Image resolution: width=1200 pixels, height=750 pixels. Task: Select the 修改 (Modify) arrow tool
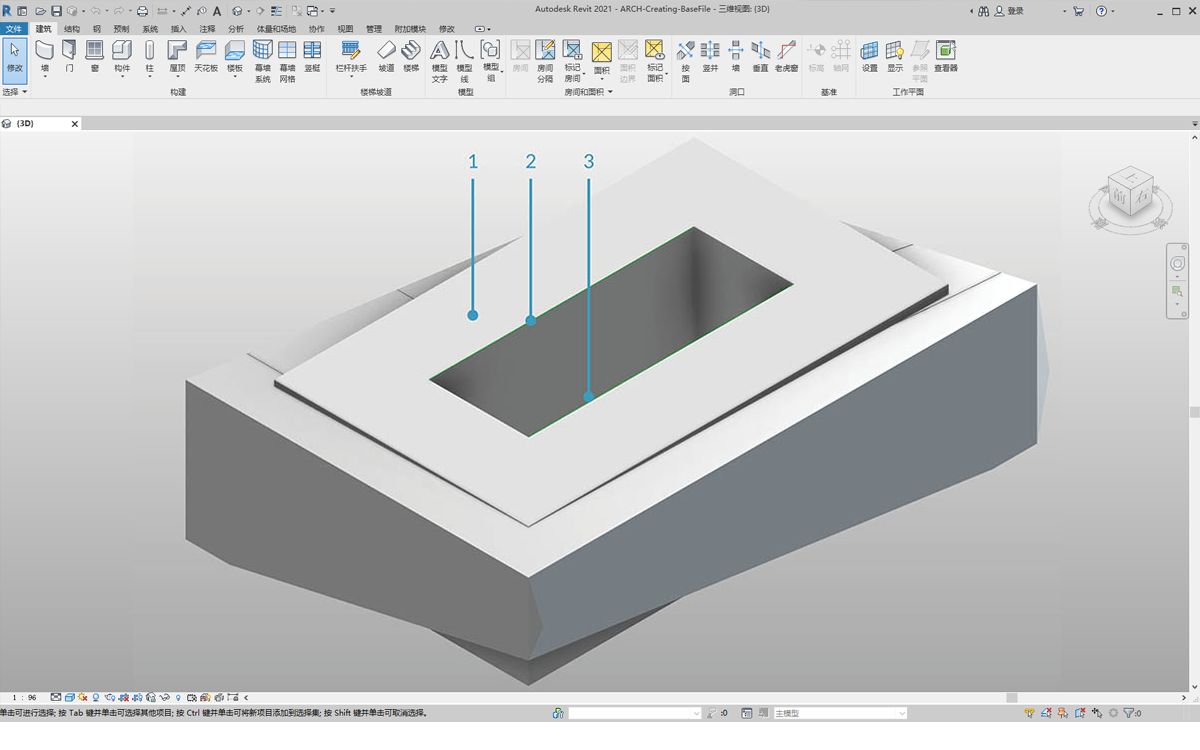14,60
